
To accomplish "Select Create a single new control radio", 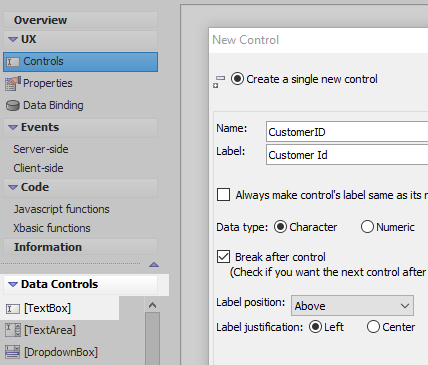I will click(x=237, y=79).
